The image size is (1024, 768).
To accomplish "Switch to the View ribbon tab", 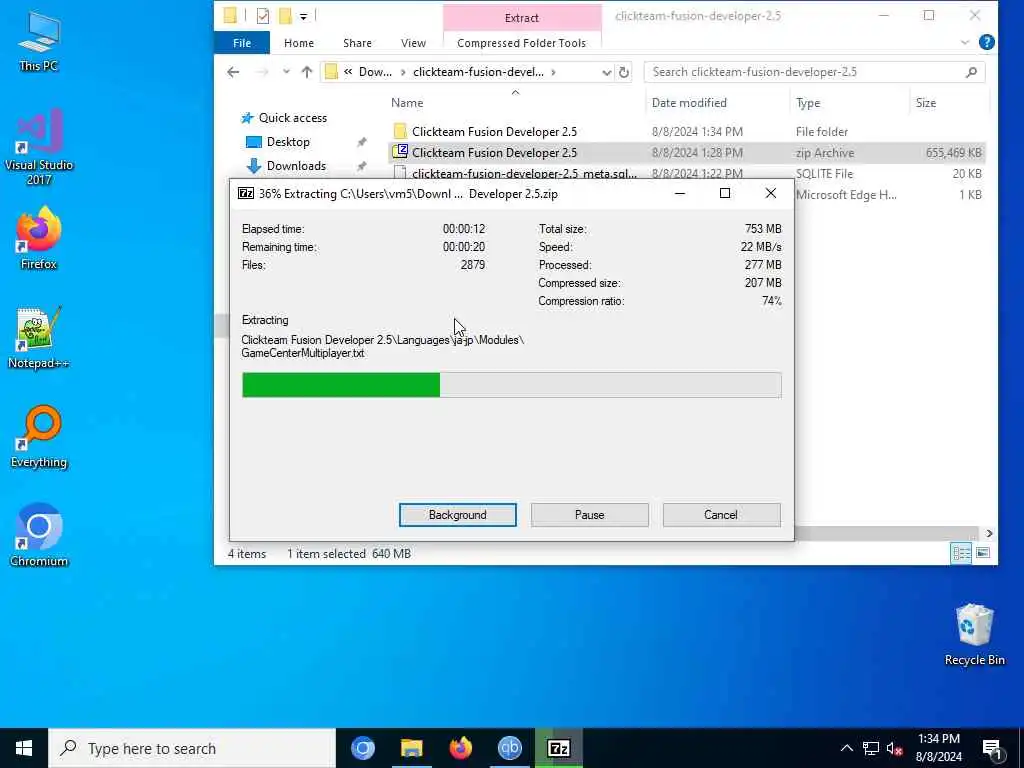I will tap(413, 42).
